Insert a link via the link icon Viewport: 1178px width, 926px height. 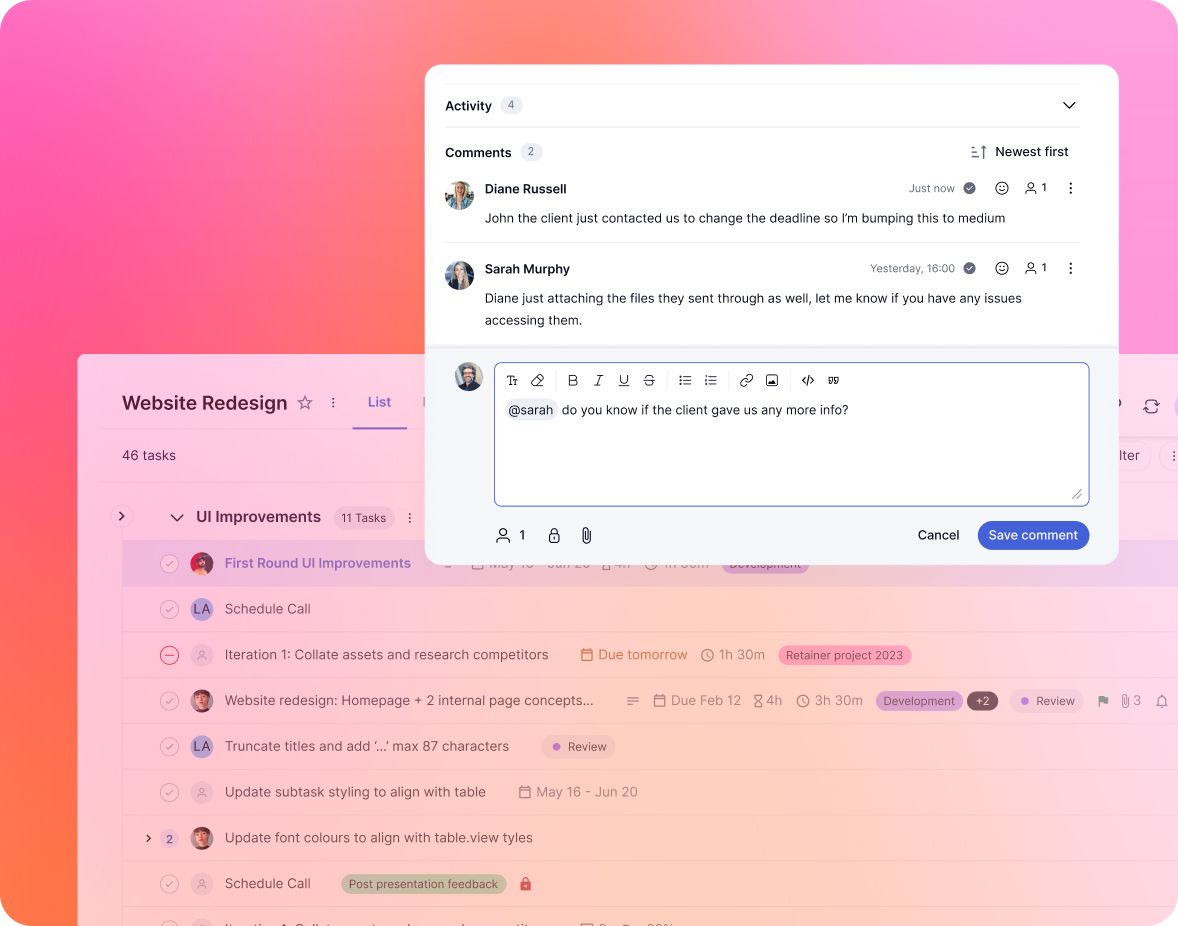(746, 381)
